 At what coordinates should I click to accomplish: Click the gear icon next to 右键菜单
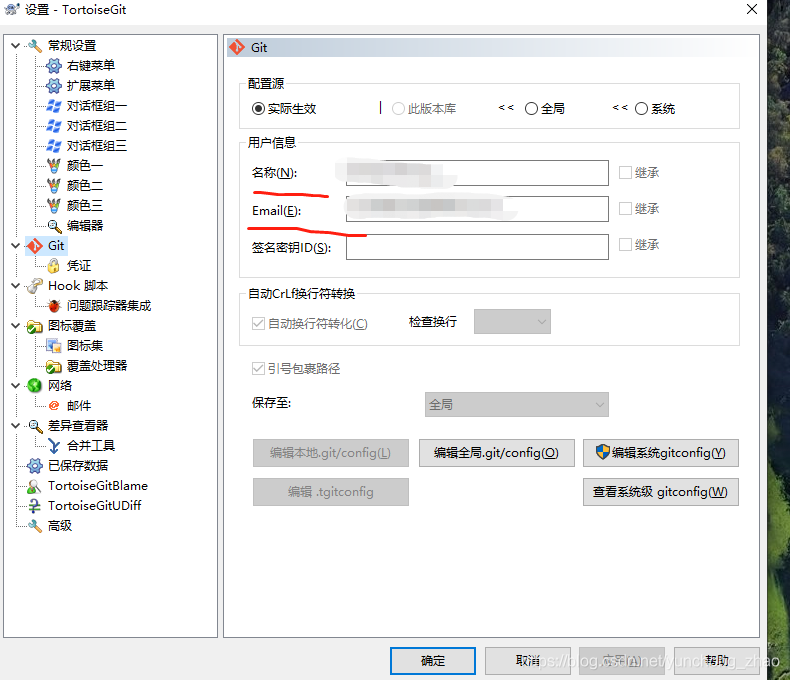pyautogui.click(x=54, y=65)
